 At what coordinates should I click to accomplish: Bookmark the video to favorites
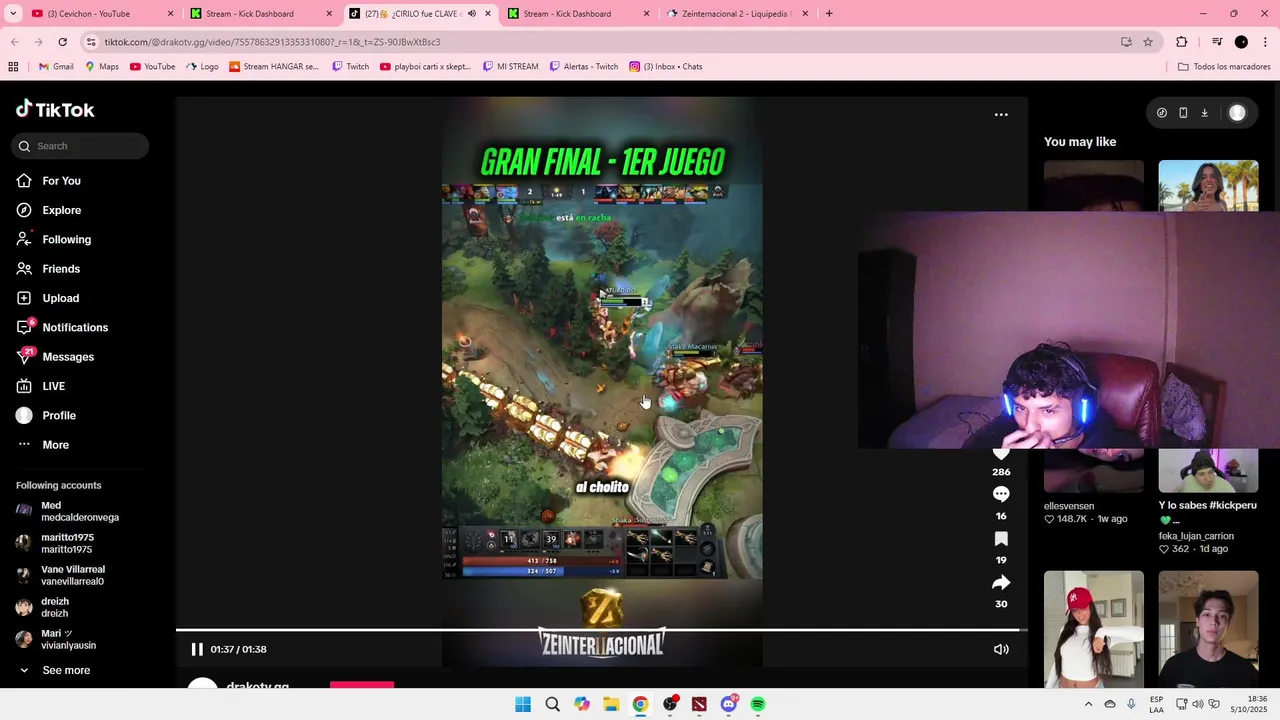coord(1001,538)
